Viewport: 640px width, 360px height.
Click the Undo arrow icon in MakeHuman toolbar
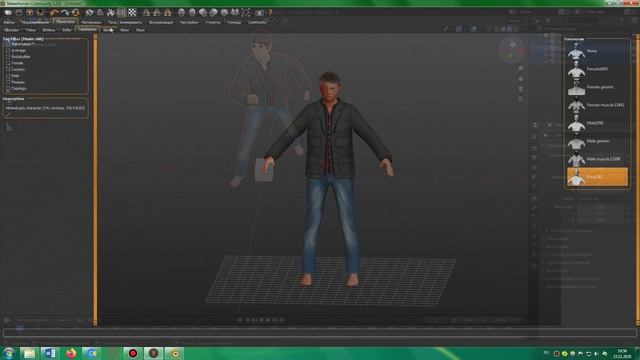(54, 13)
